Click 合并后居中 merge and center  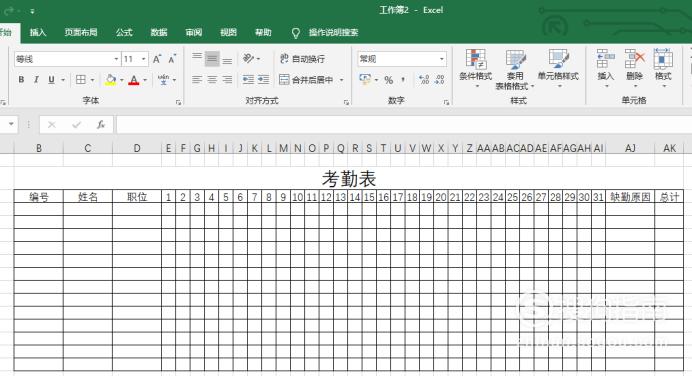[x=306, y=80]
